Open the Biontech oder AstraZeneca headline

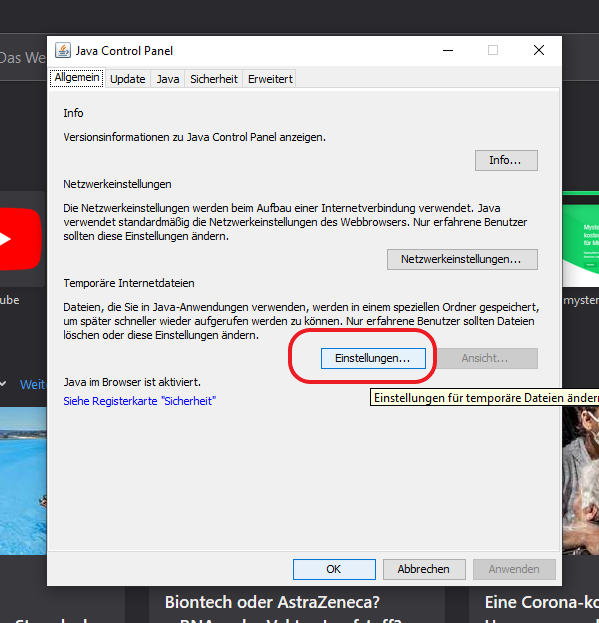(272, 602)
